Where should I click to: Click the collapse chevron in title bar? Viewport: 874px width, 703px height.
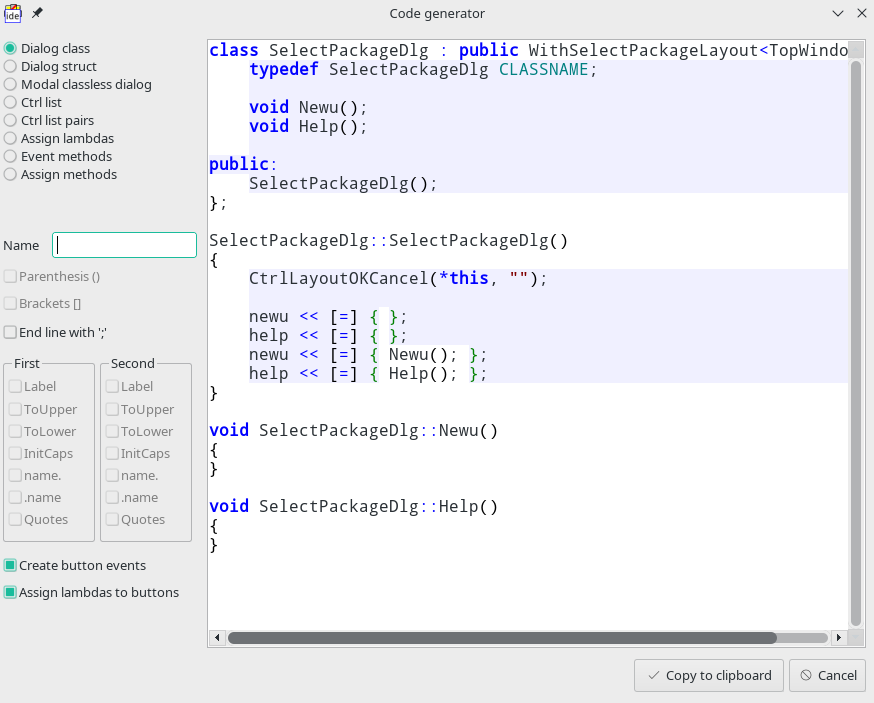[x=838, y=13]
